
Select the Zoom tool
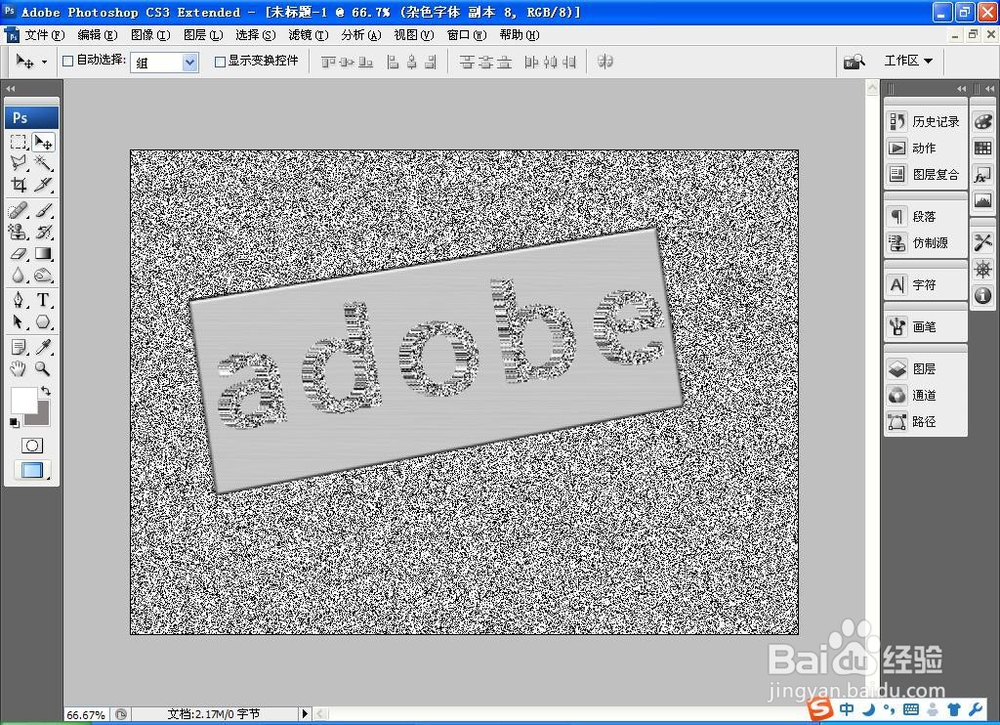43,369
